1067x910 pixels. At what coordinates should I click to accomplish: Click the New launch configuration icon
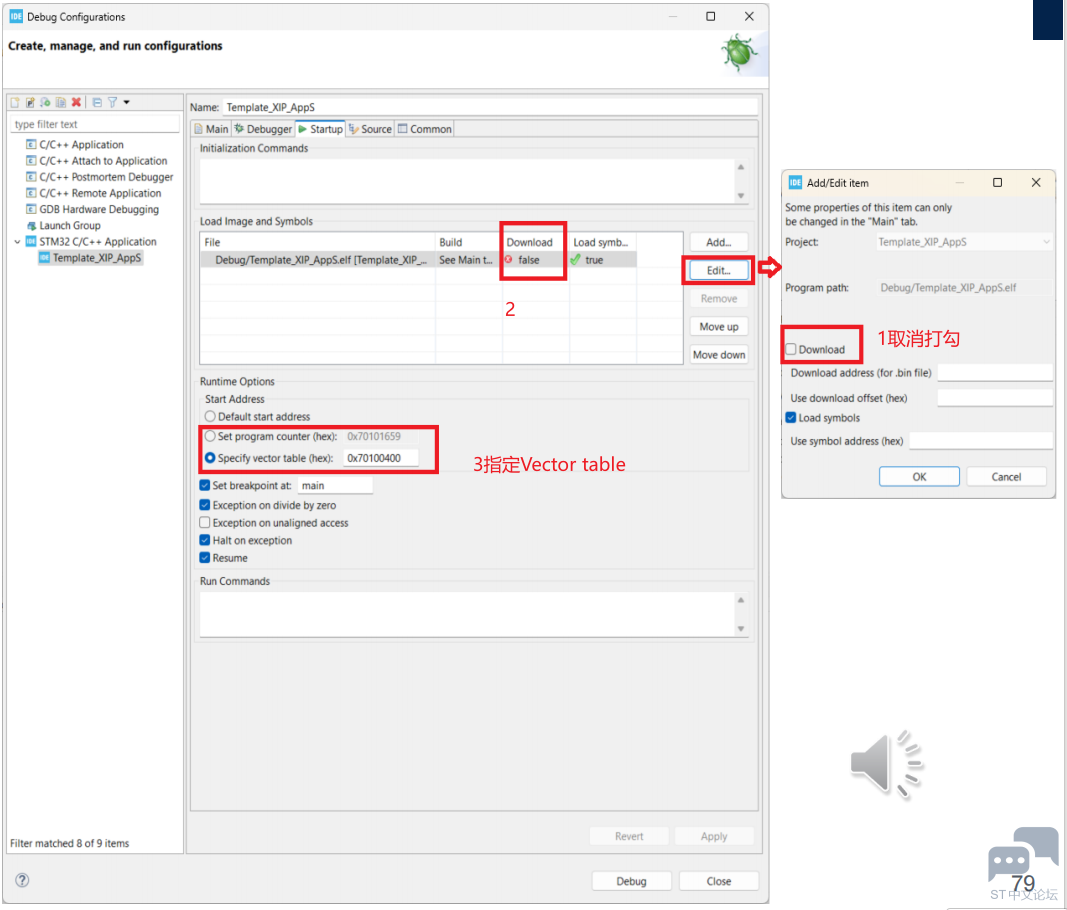pyautogui.click(x=15, y=102)
